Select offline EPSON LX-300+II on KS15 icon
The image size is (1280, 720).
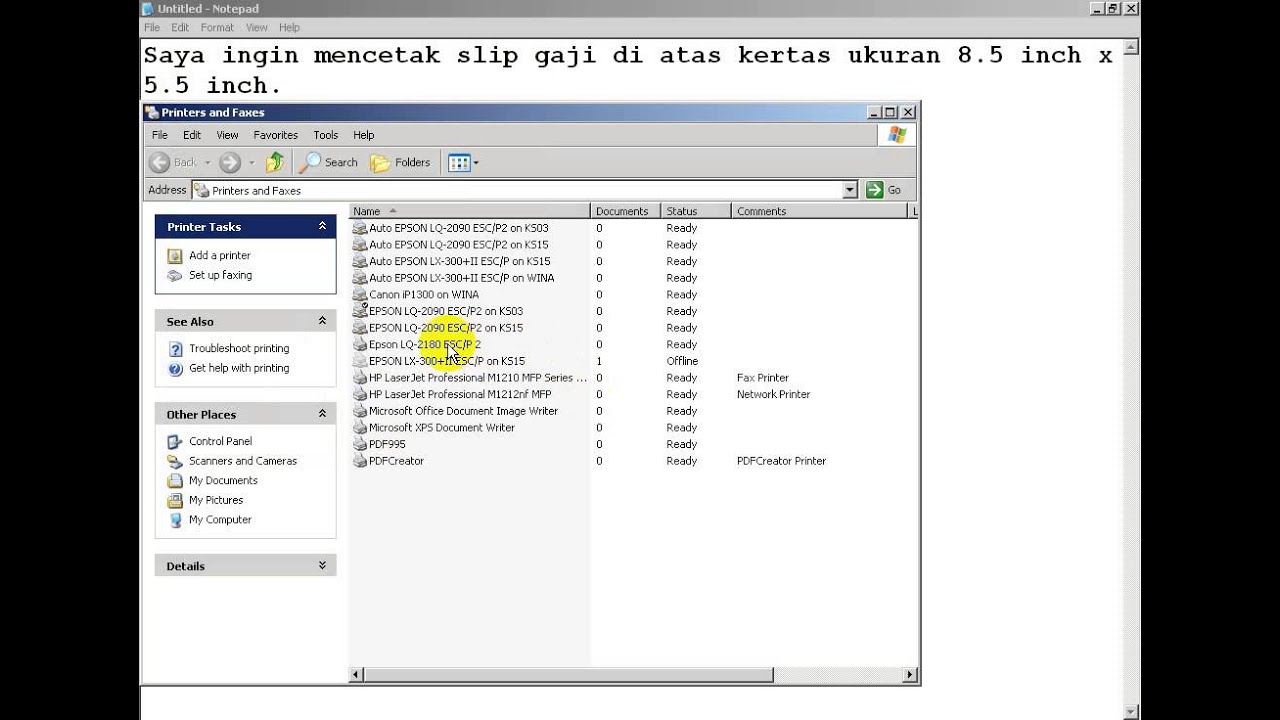pos(360,361)
